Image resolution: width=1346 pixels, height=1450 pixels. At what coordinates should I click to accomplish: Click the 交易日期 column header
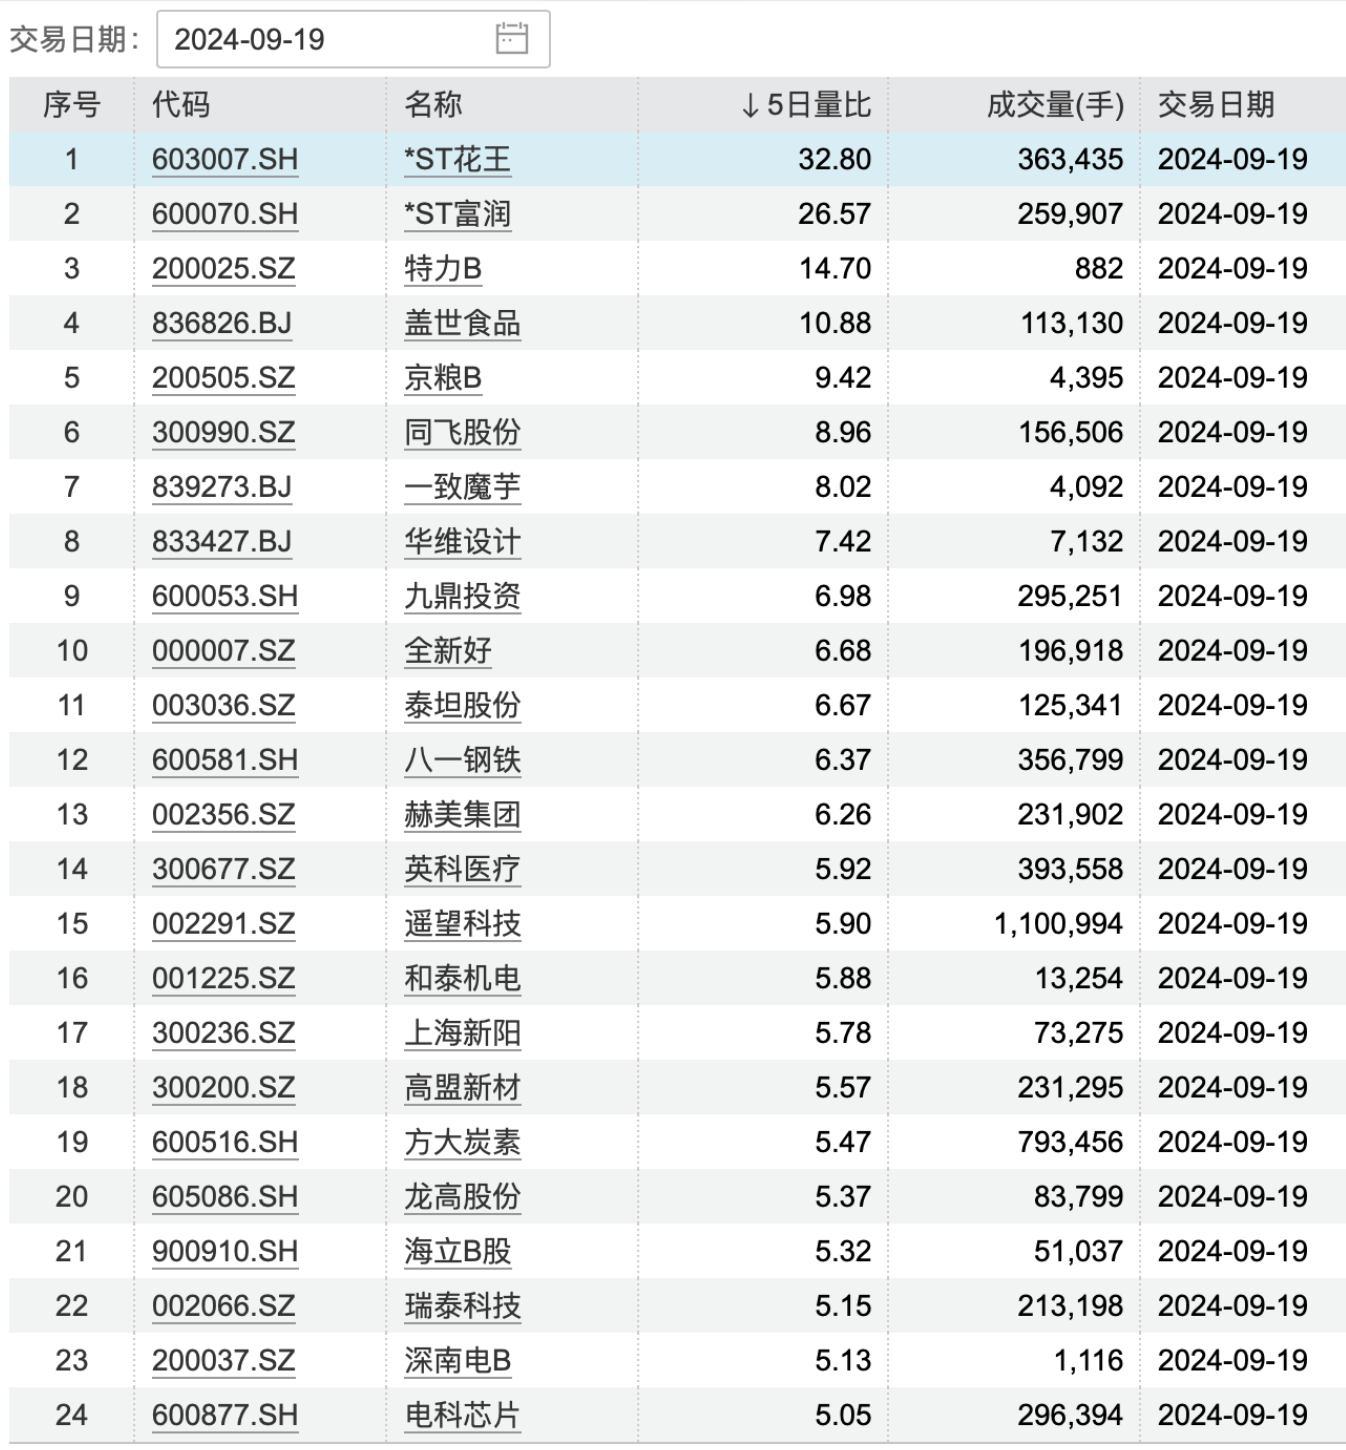click(1216, 105)
